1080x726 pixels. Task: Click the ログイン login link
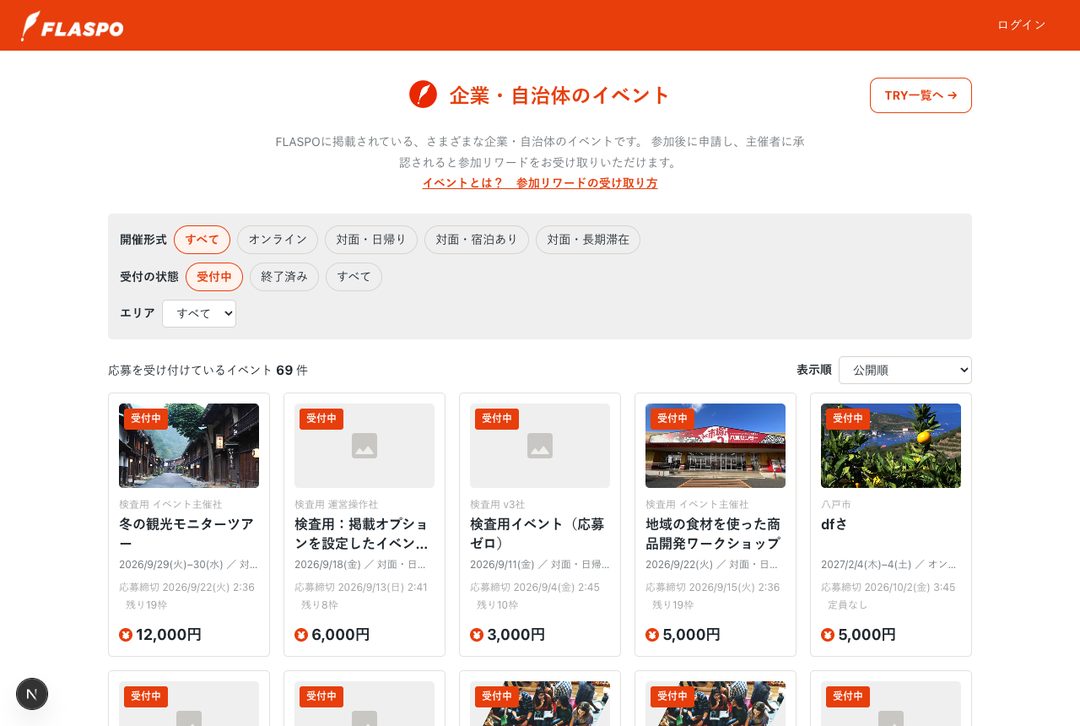pos(1021,25)
